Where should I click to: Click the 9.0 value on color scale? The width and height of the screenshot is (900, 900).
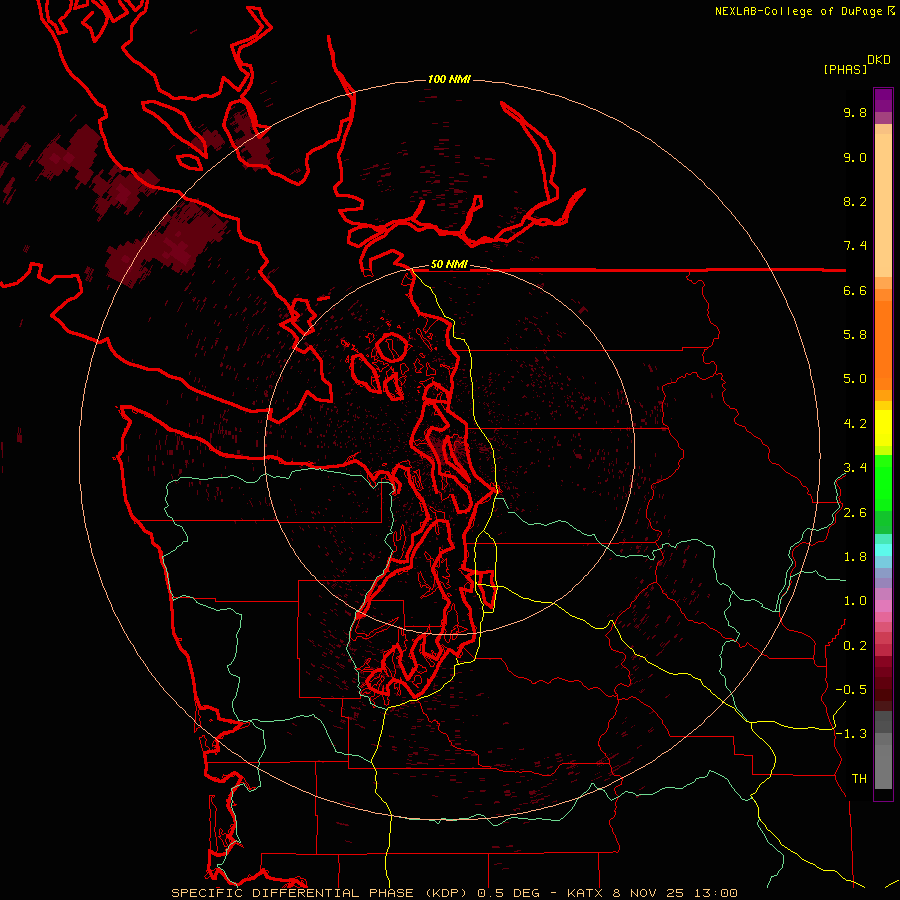point(855,157)
